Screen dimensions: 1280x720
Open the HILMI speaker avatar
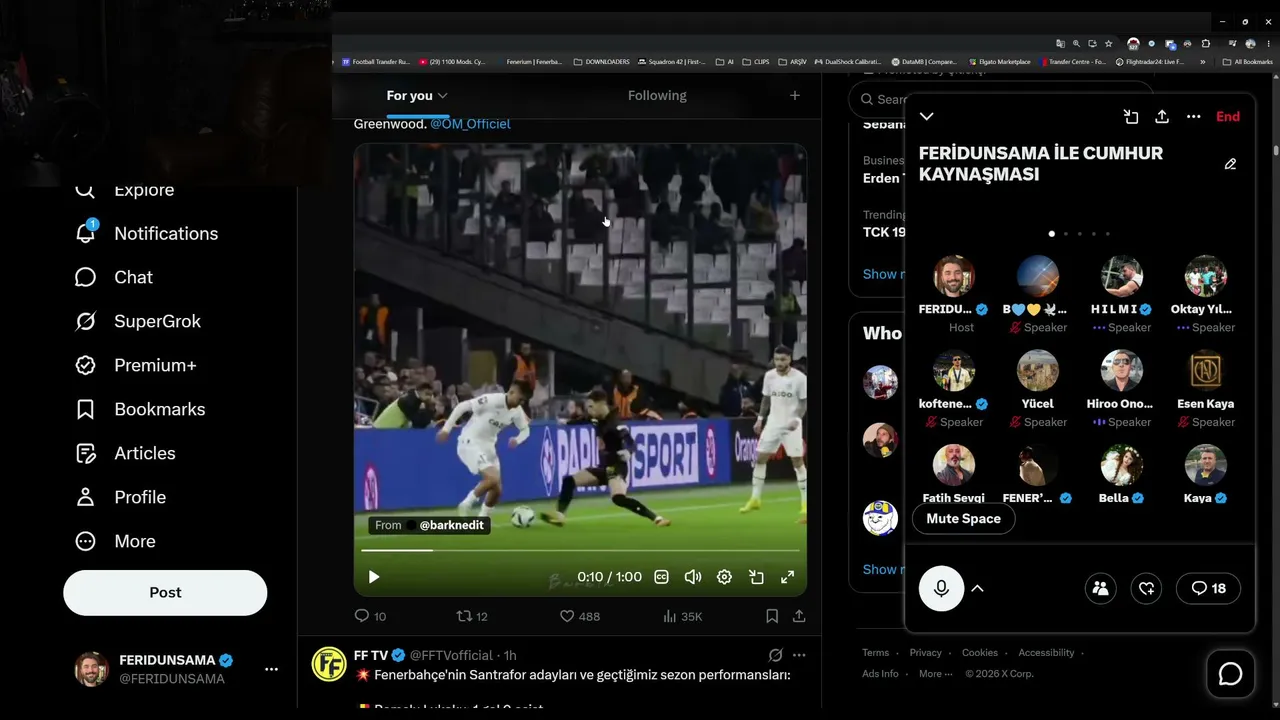click(x=1122, y=276)
